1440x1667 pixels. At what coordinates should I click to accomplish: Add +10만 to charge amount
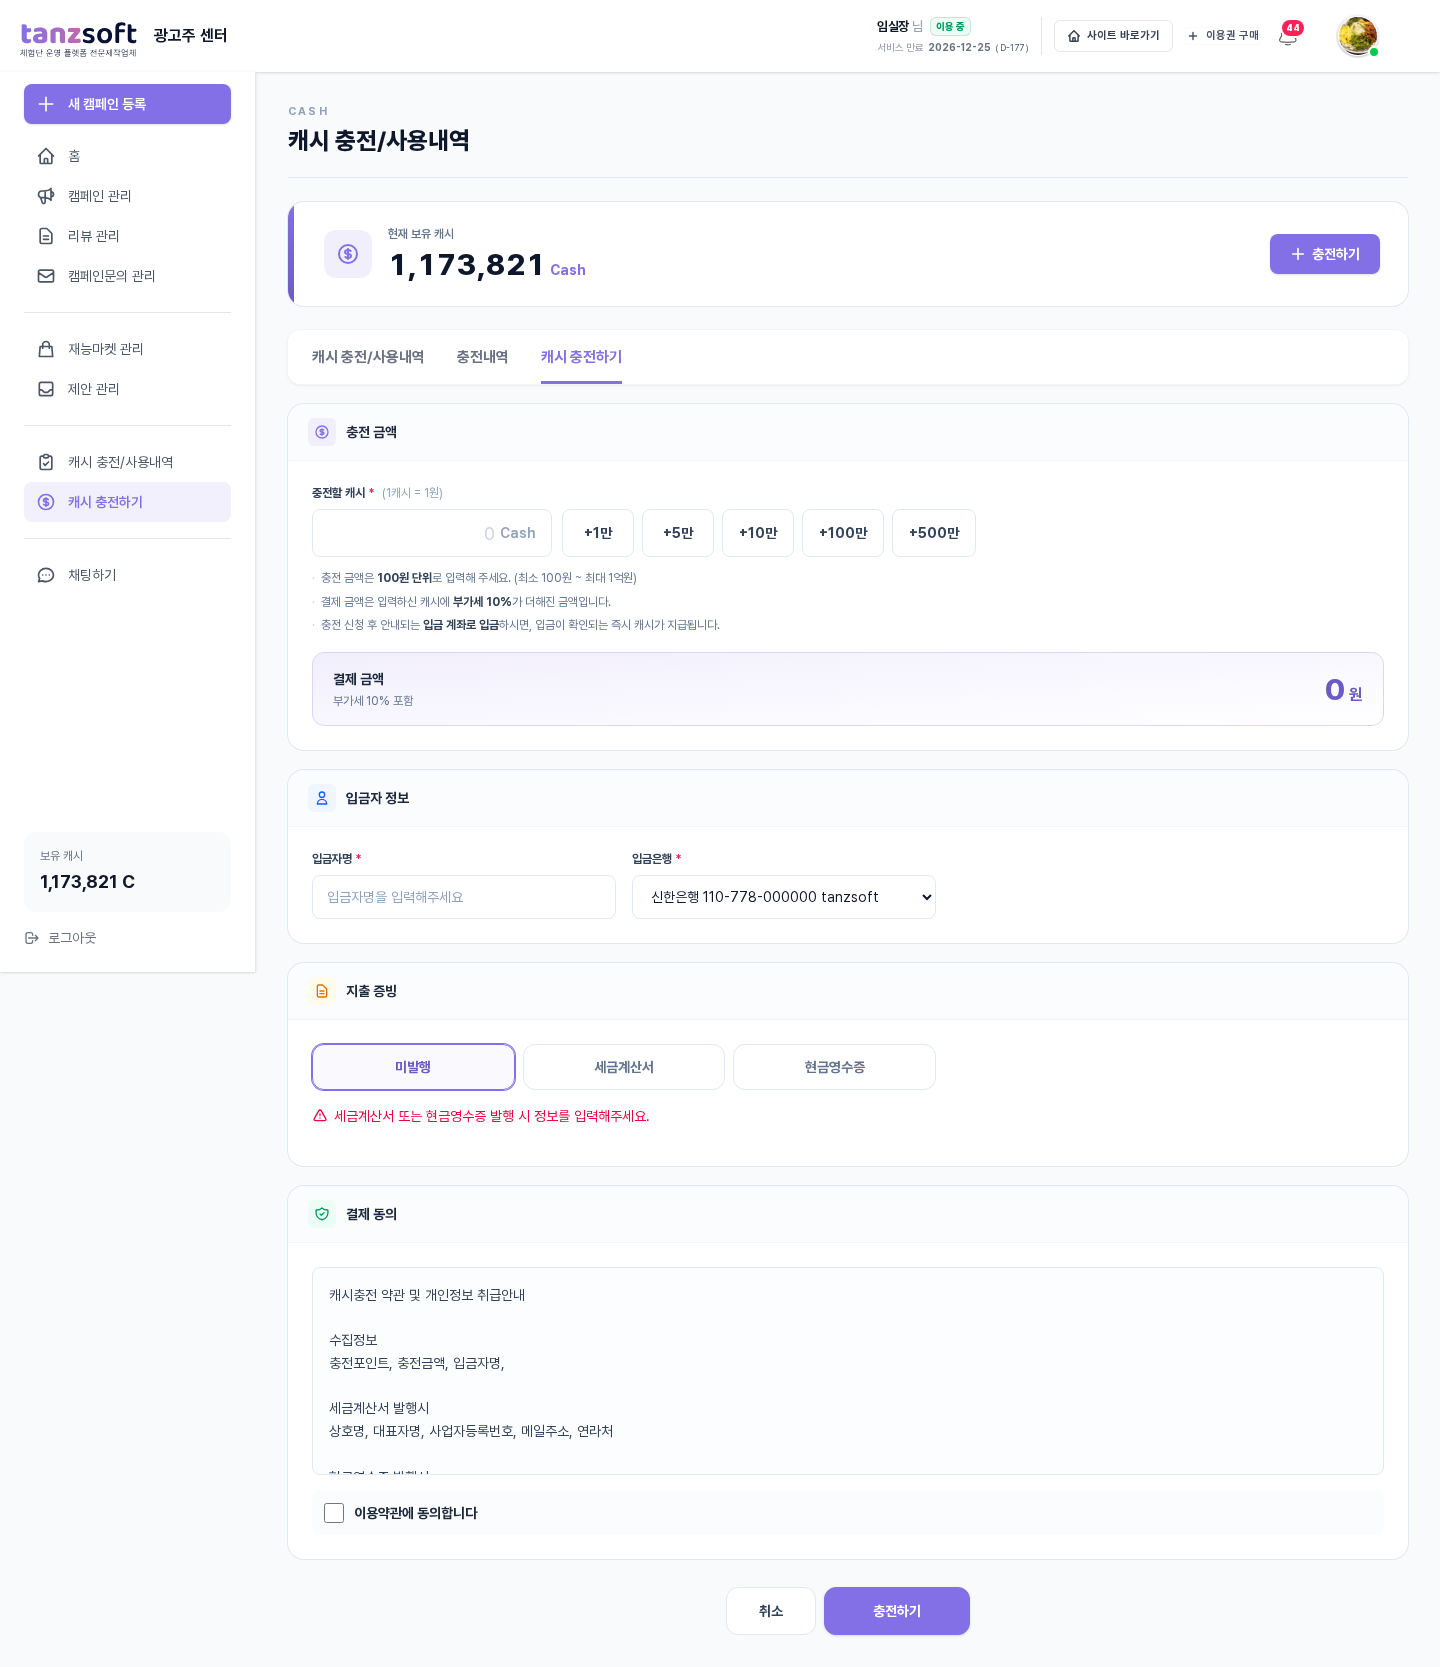coord(758,533)
